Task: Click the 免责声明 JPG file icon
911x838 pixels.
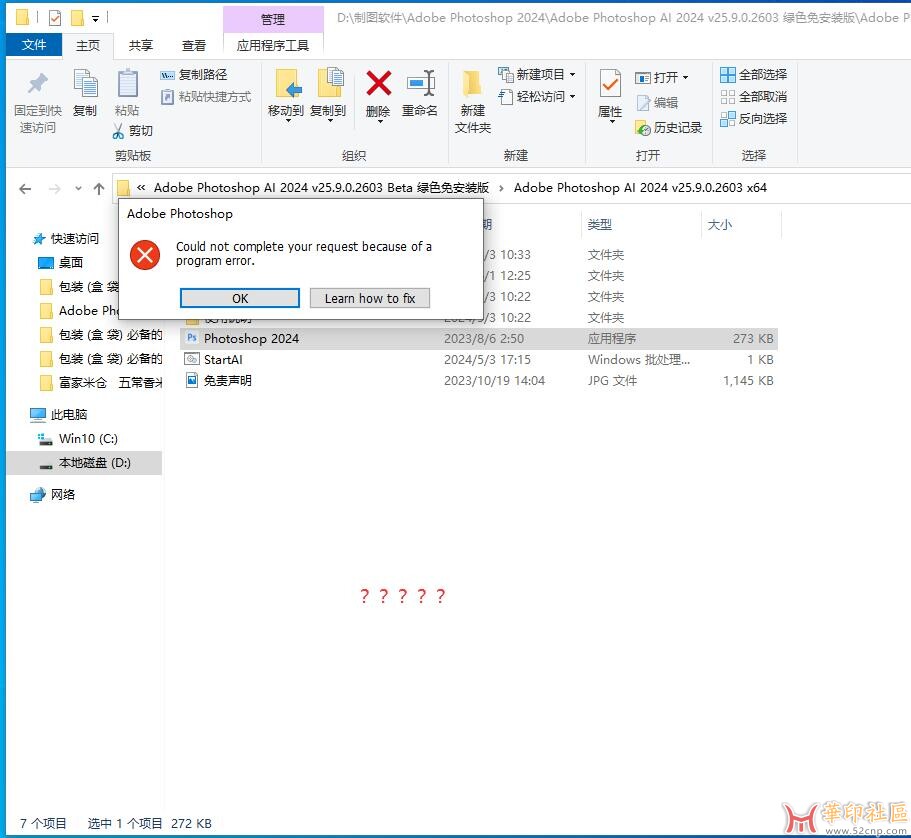Action: (x=192, y=380)
